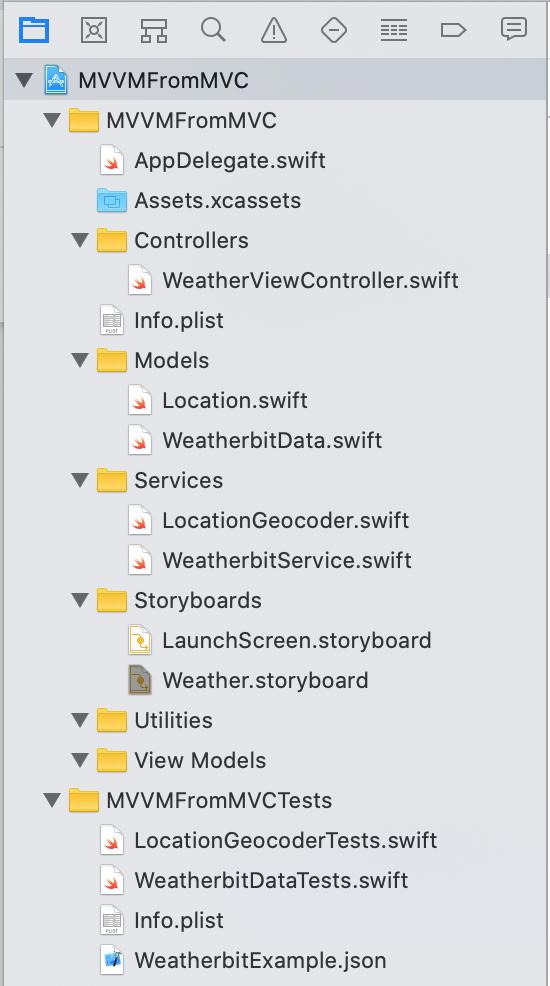Open the Find navigator magnifier icon
Screen dimensions: 550x986
(x=213, y=30)
